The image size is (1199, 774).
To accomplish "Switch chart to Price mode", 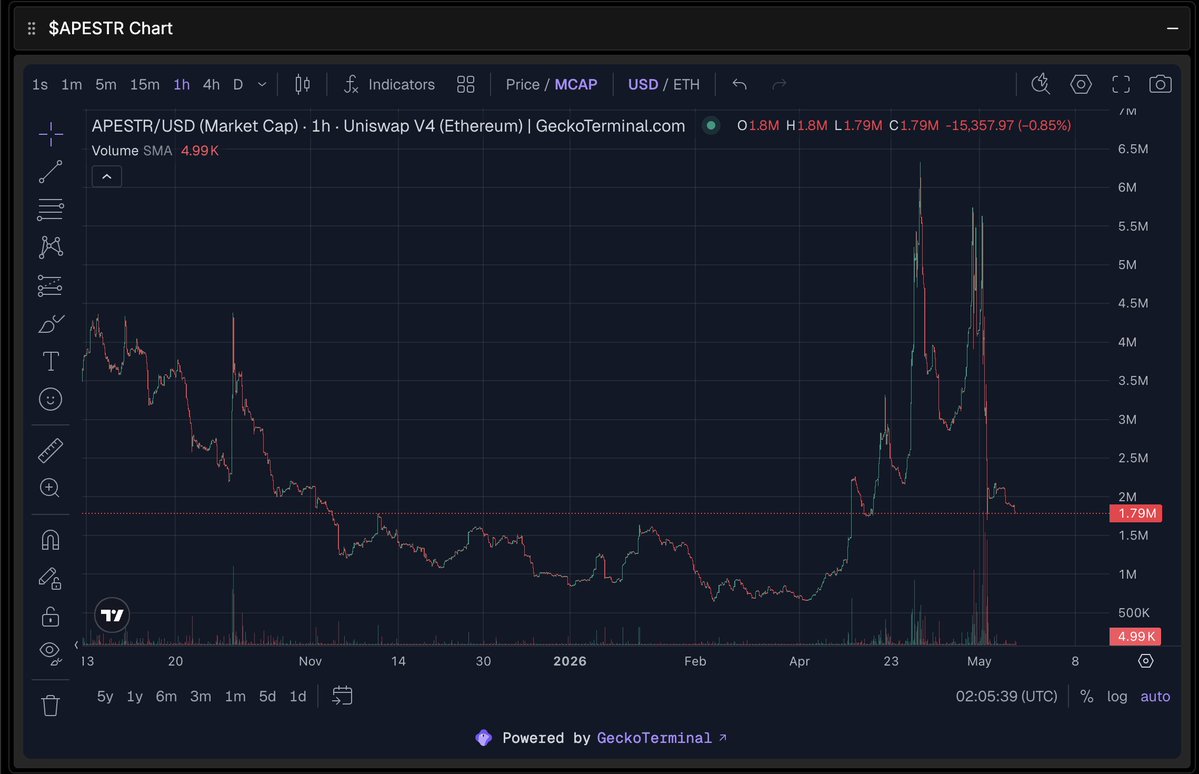I will 522,84.
